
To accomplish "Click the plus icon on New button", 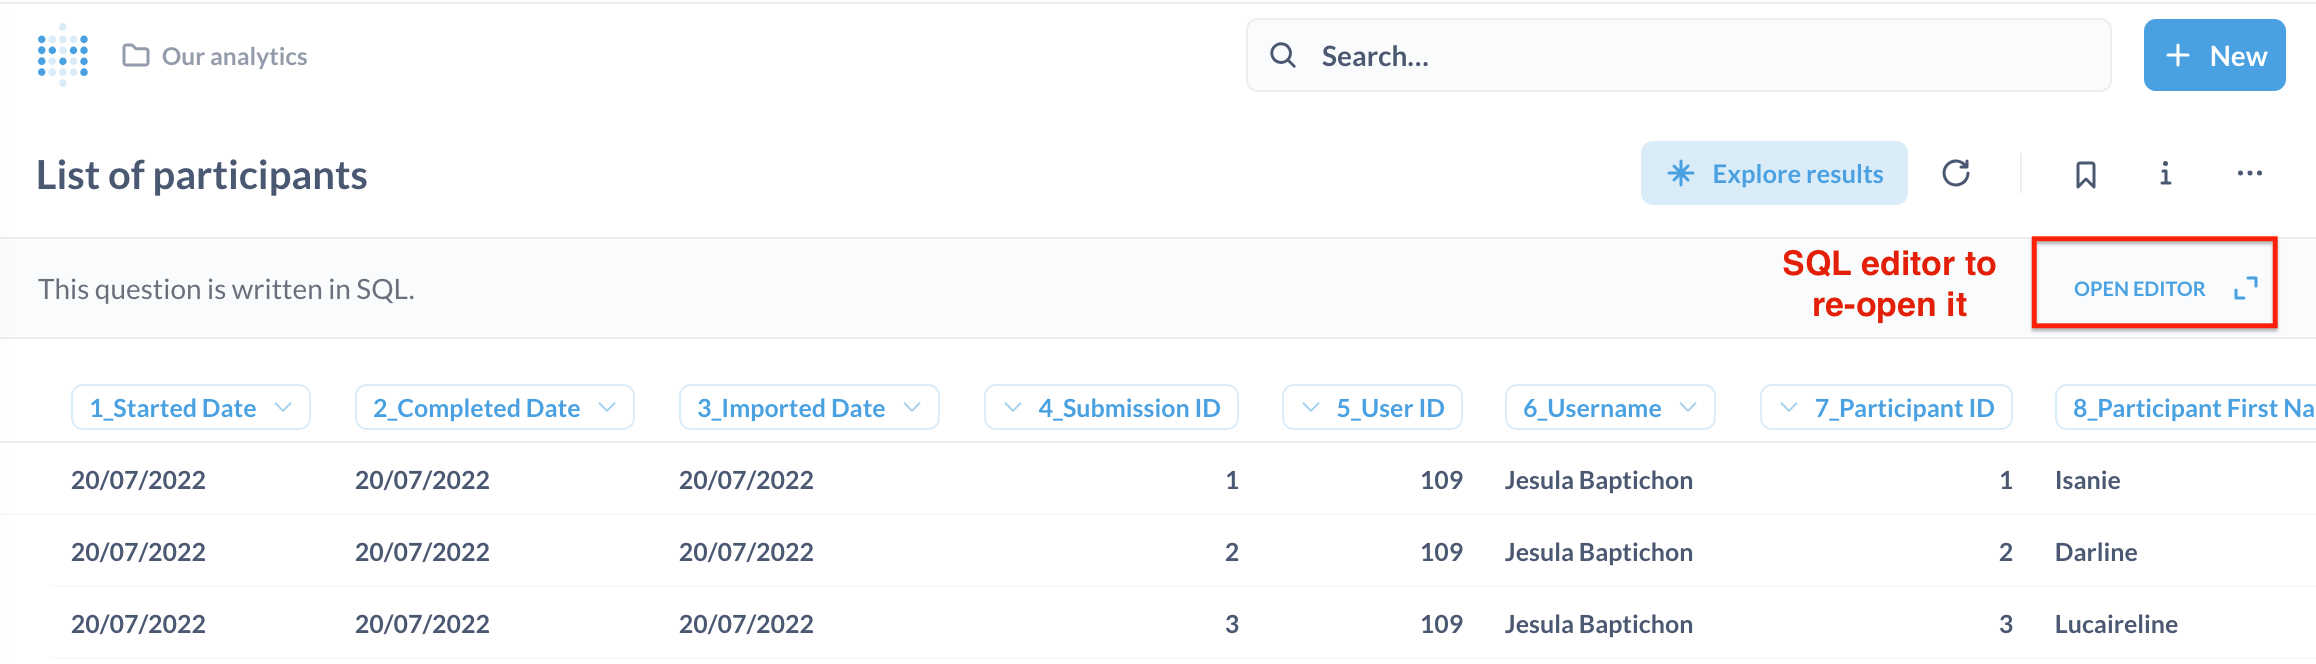I will 2177,55.
